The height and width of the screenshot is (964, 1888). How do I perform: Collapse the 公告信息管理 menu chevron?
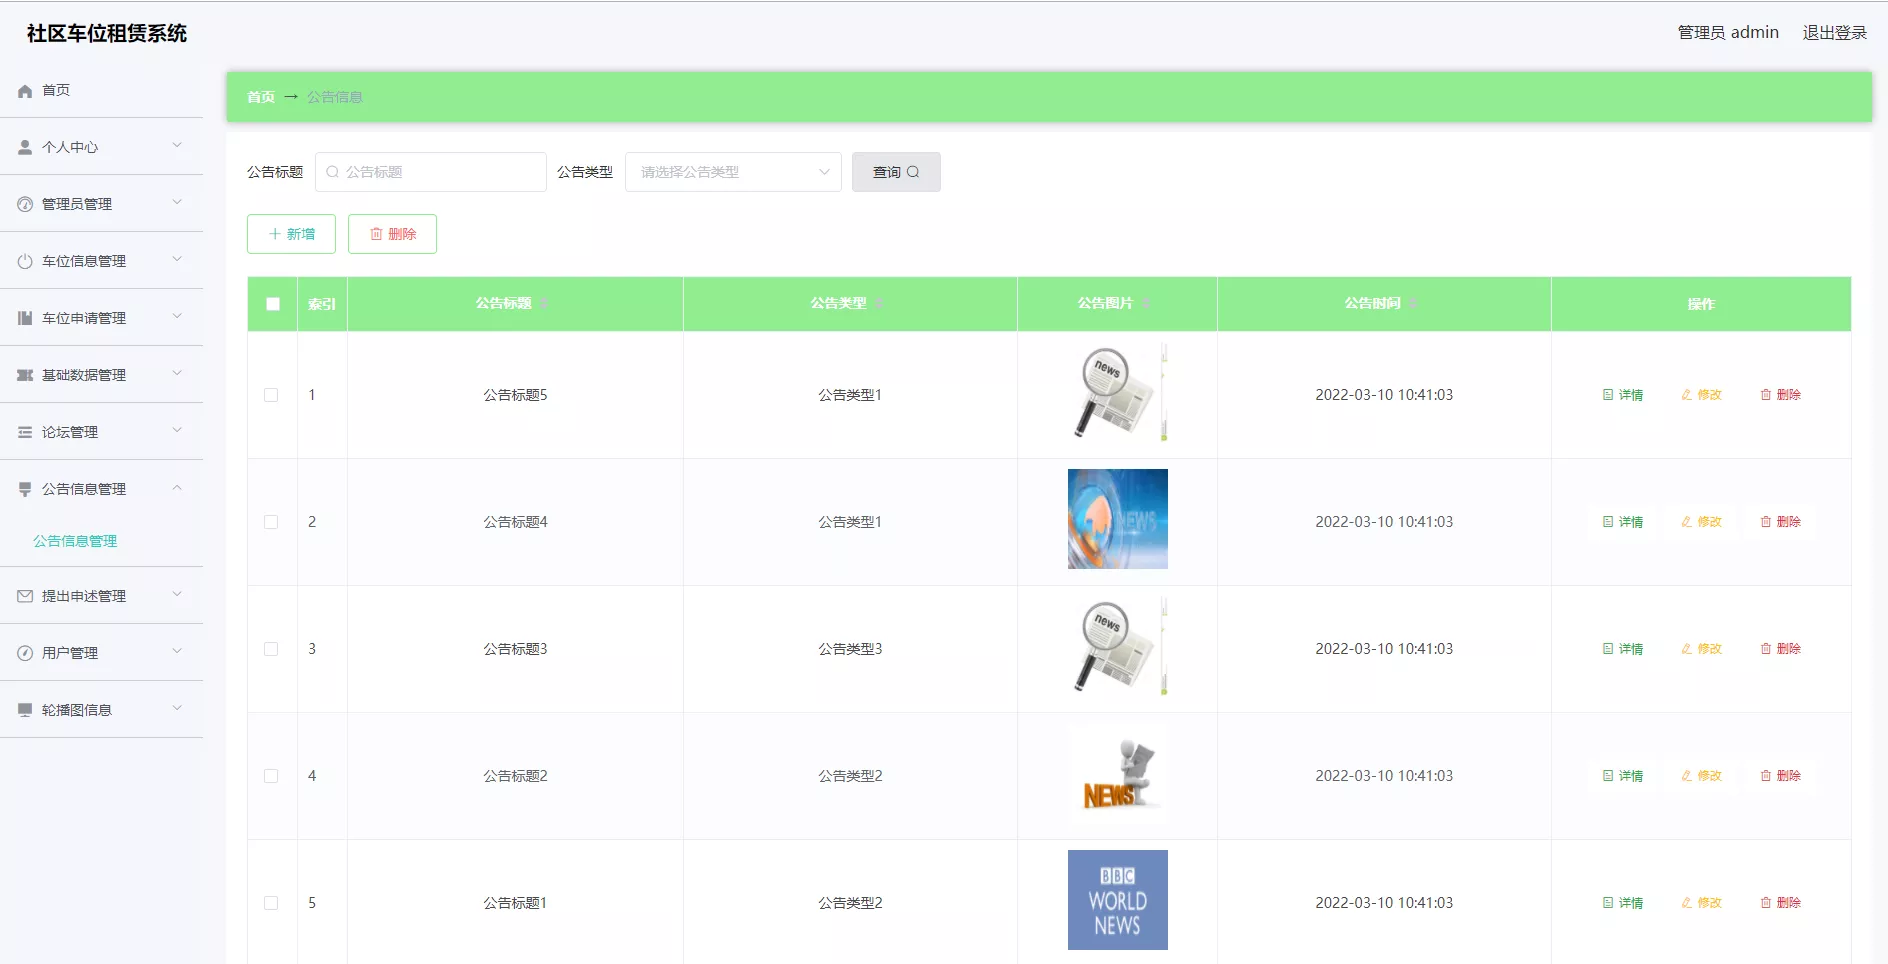[x=177, y=488]
